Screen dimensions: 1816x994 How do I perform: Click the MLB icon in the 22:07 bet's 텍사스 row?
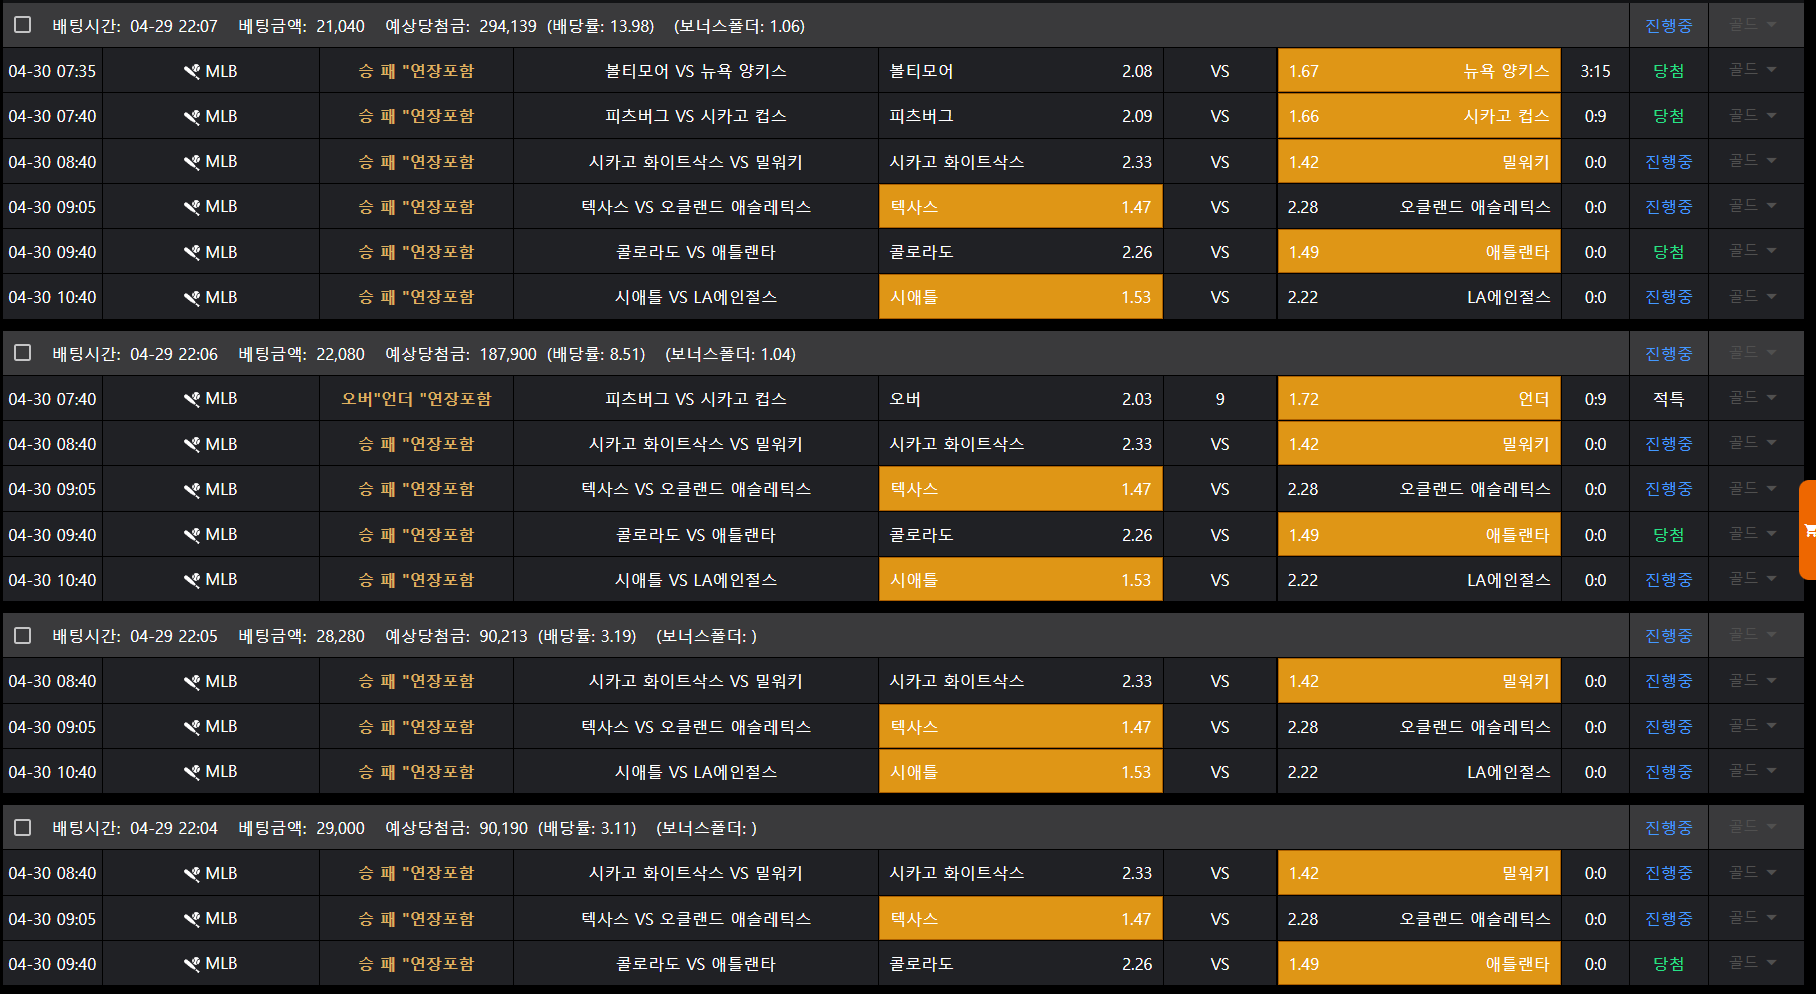pos(192,207)
